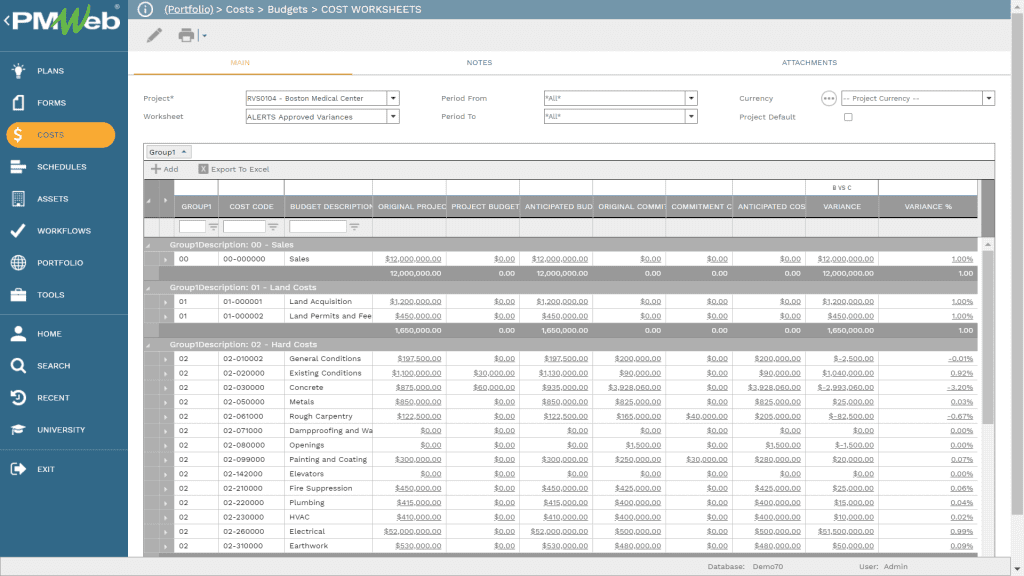The image size is (1024, 576).
Task: Click the printer icon
Action: (186, 35)
